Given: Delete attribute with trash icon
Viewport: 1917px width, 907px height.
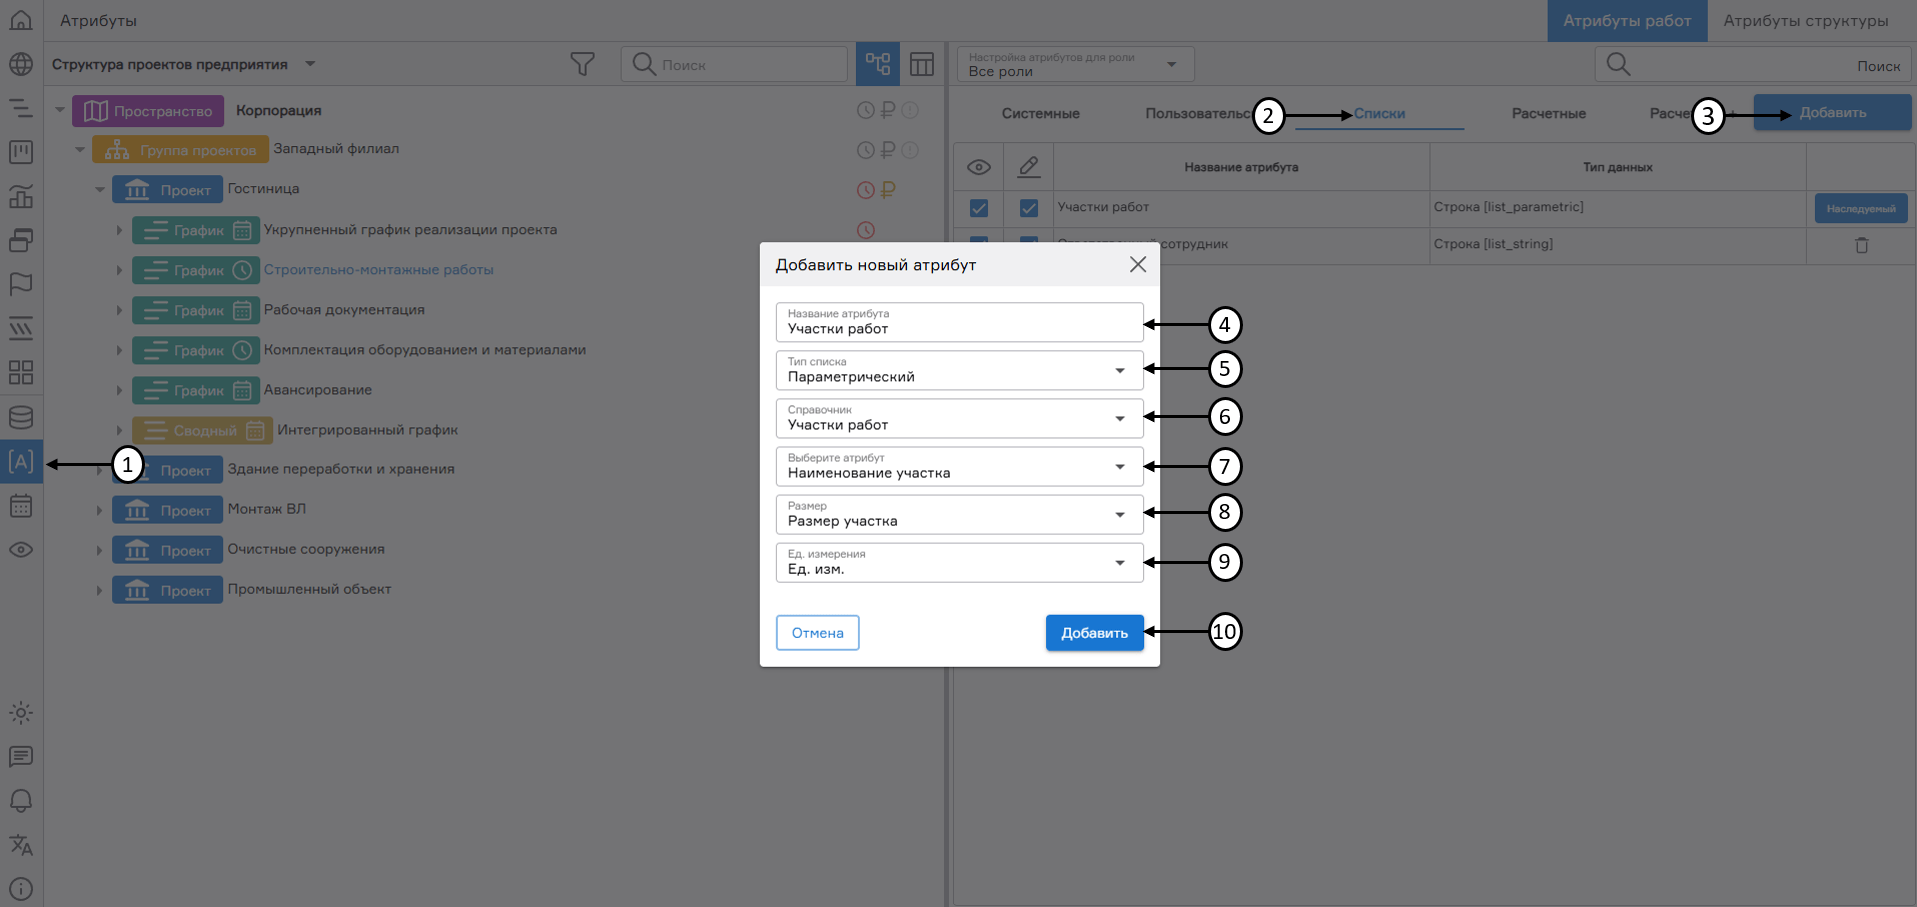Looking at the screenshot, I should coord(1861,245).
